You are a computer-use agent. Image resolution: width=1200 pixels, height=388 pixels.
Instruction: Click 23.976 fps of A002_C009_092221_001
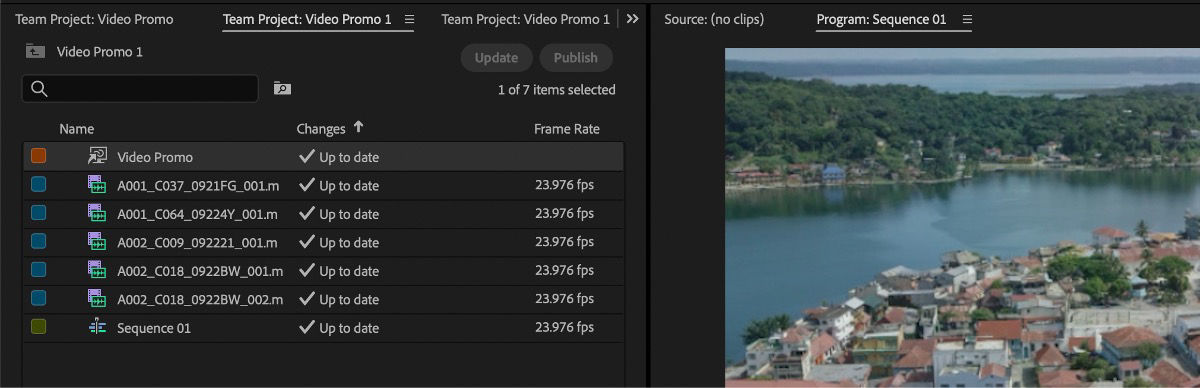[564, 242]
